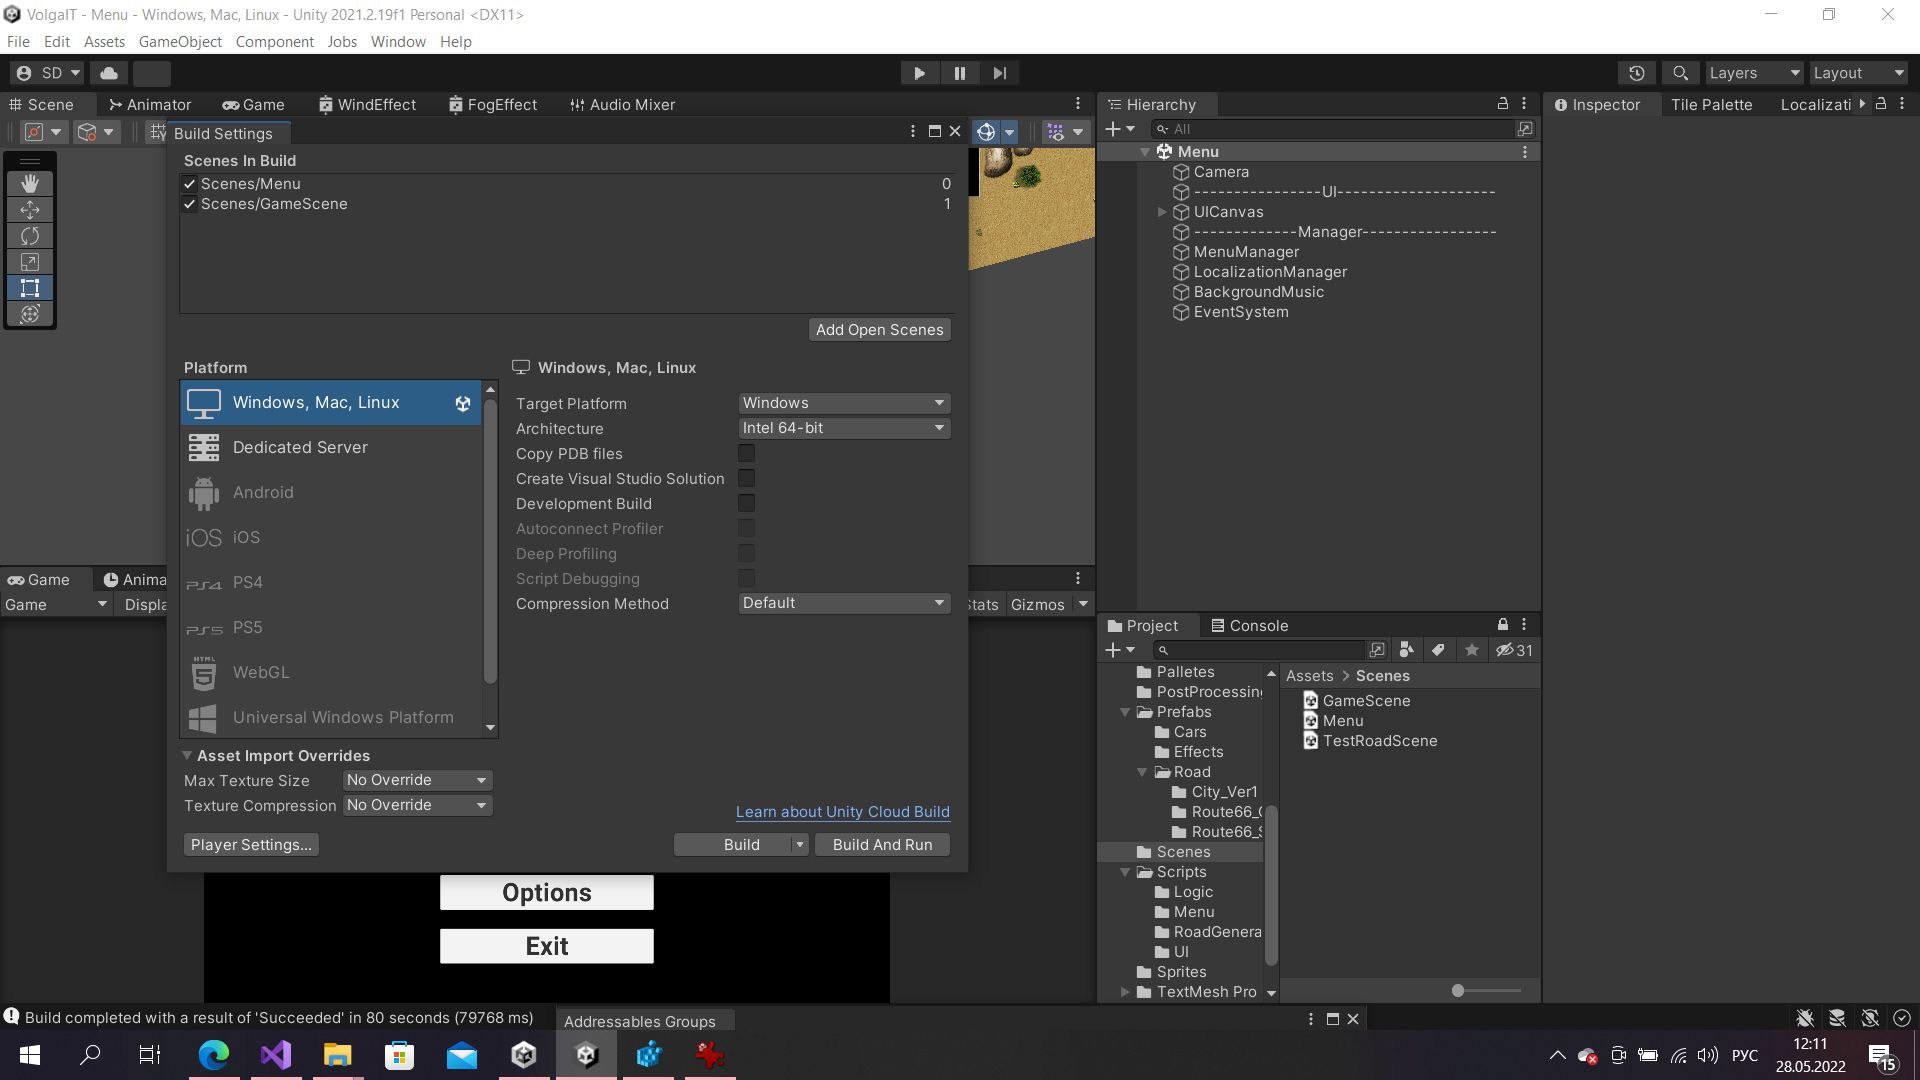Lock the Project panel
Image resolution: width=1920 pixels, height=1080 pixels.
(x=1502, y=625)
